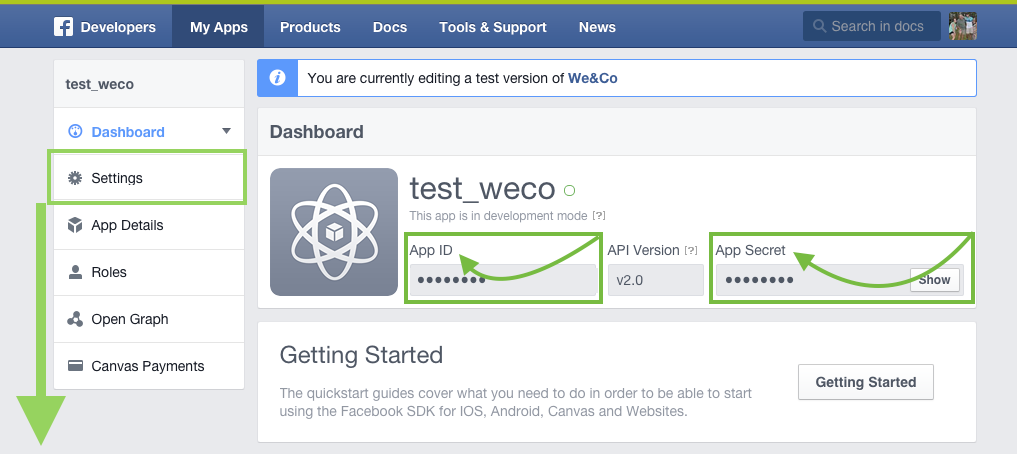
Task: Follow the We&Co link
Action: tap(593, 78)
